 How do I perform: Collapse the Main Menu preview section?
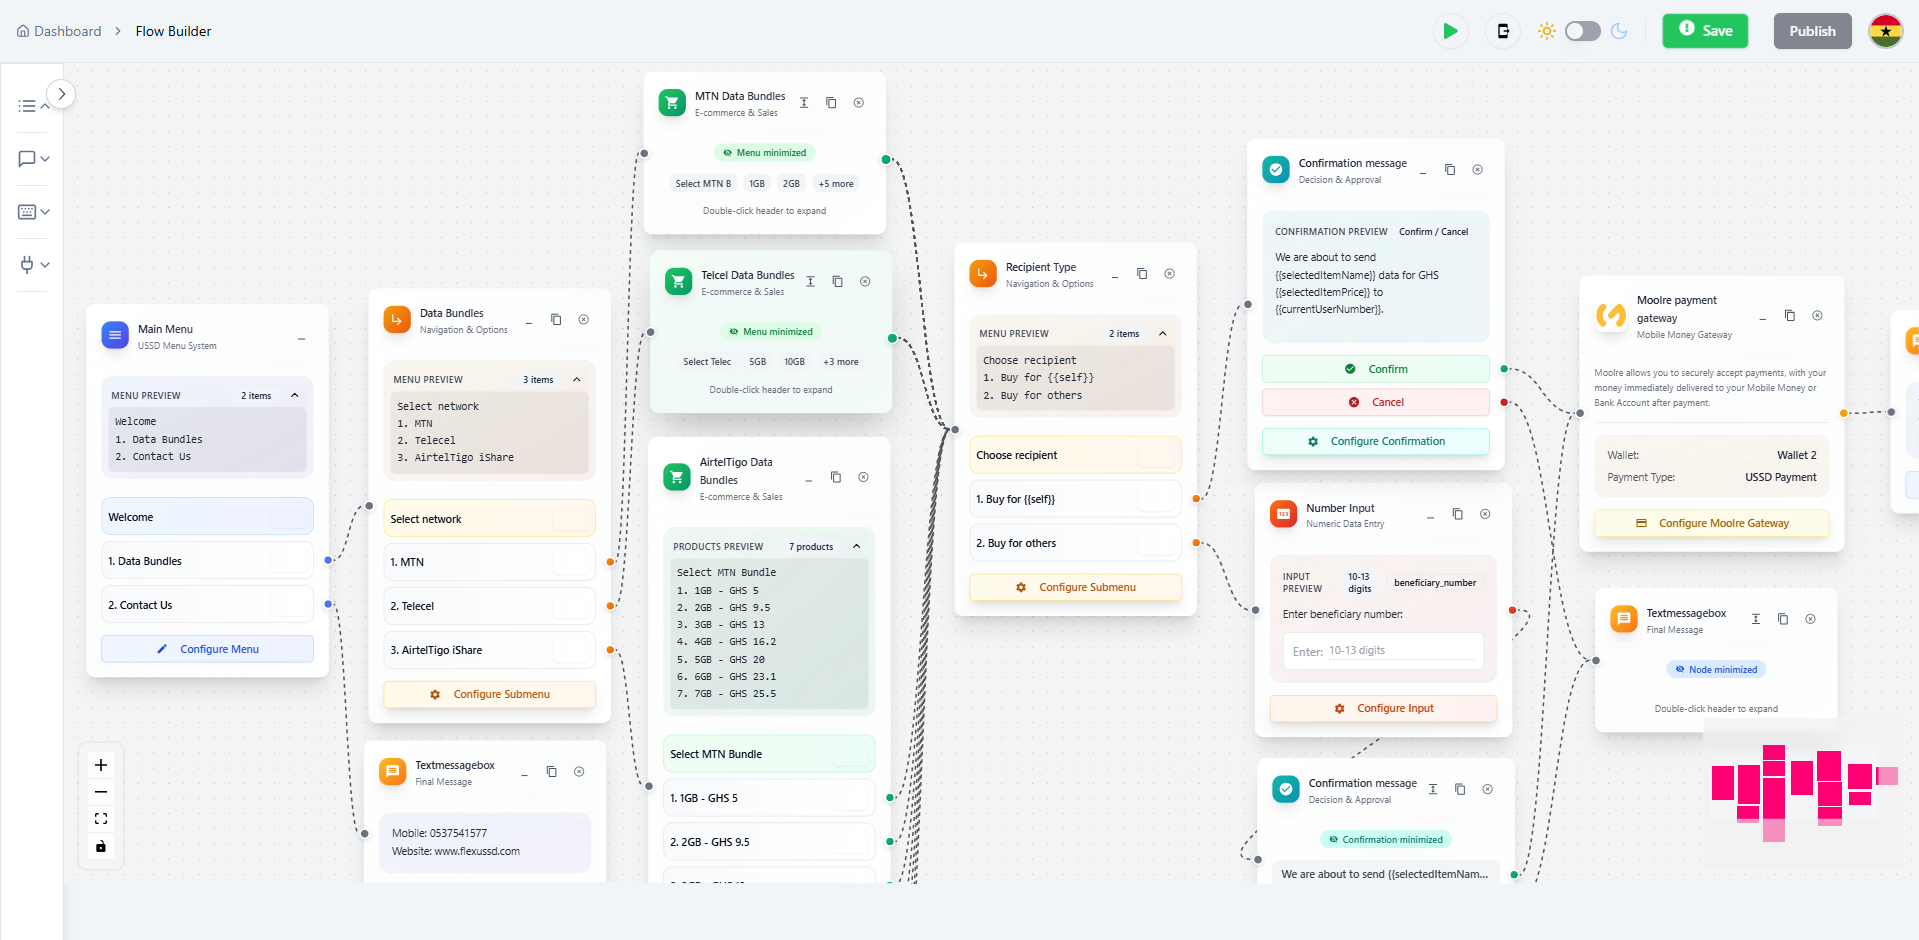coord(295,395)
